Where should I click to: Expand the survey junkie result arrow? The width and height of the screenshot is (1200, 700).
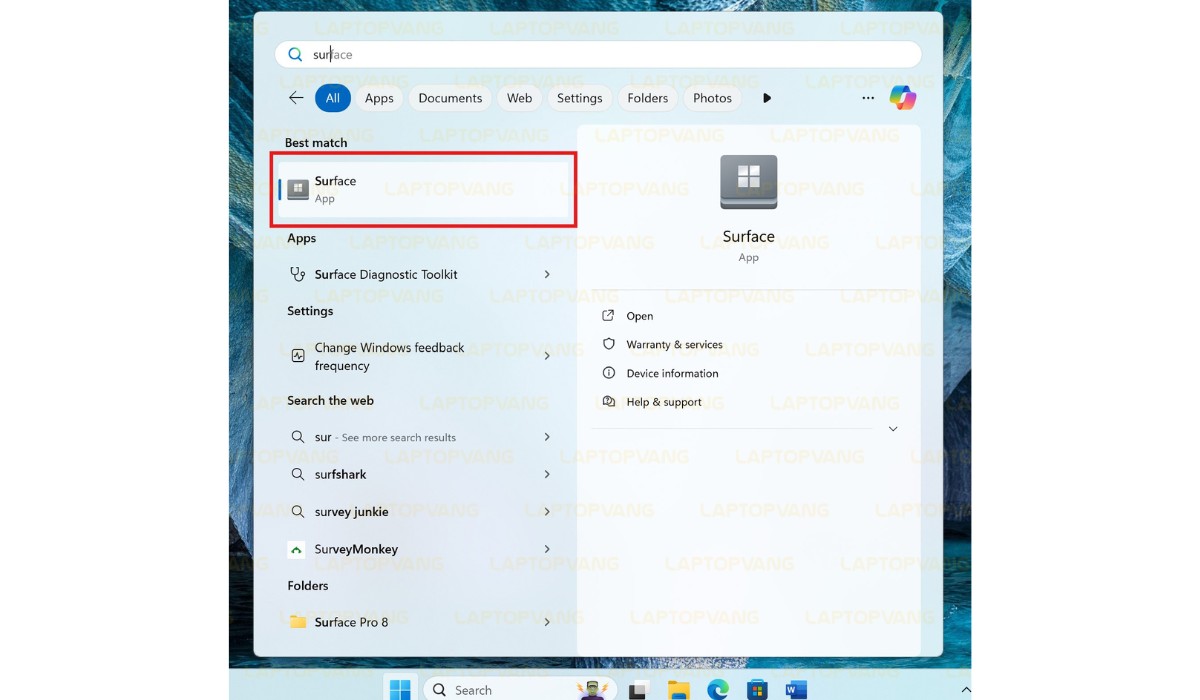coord(547,511)
